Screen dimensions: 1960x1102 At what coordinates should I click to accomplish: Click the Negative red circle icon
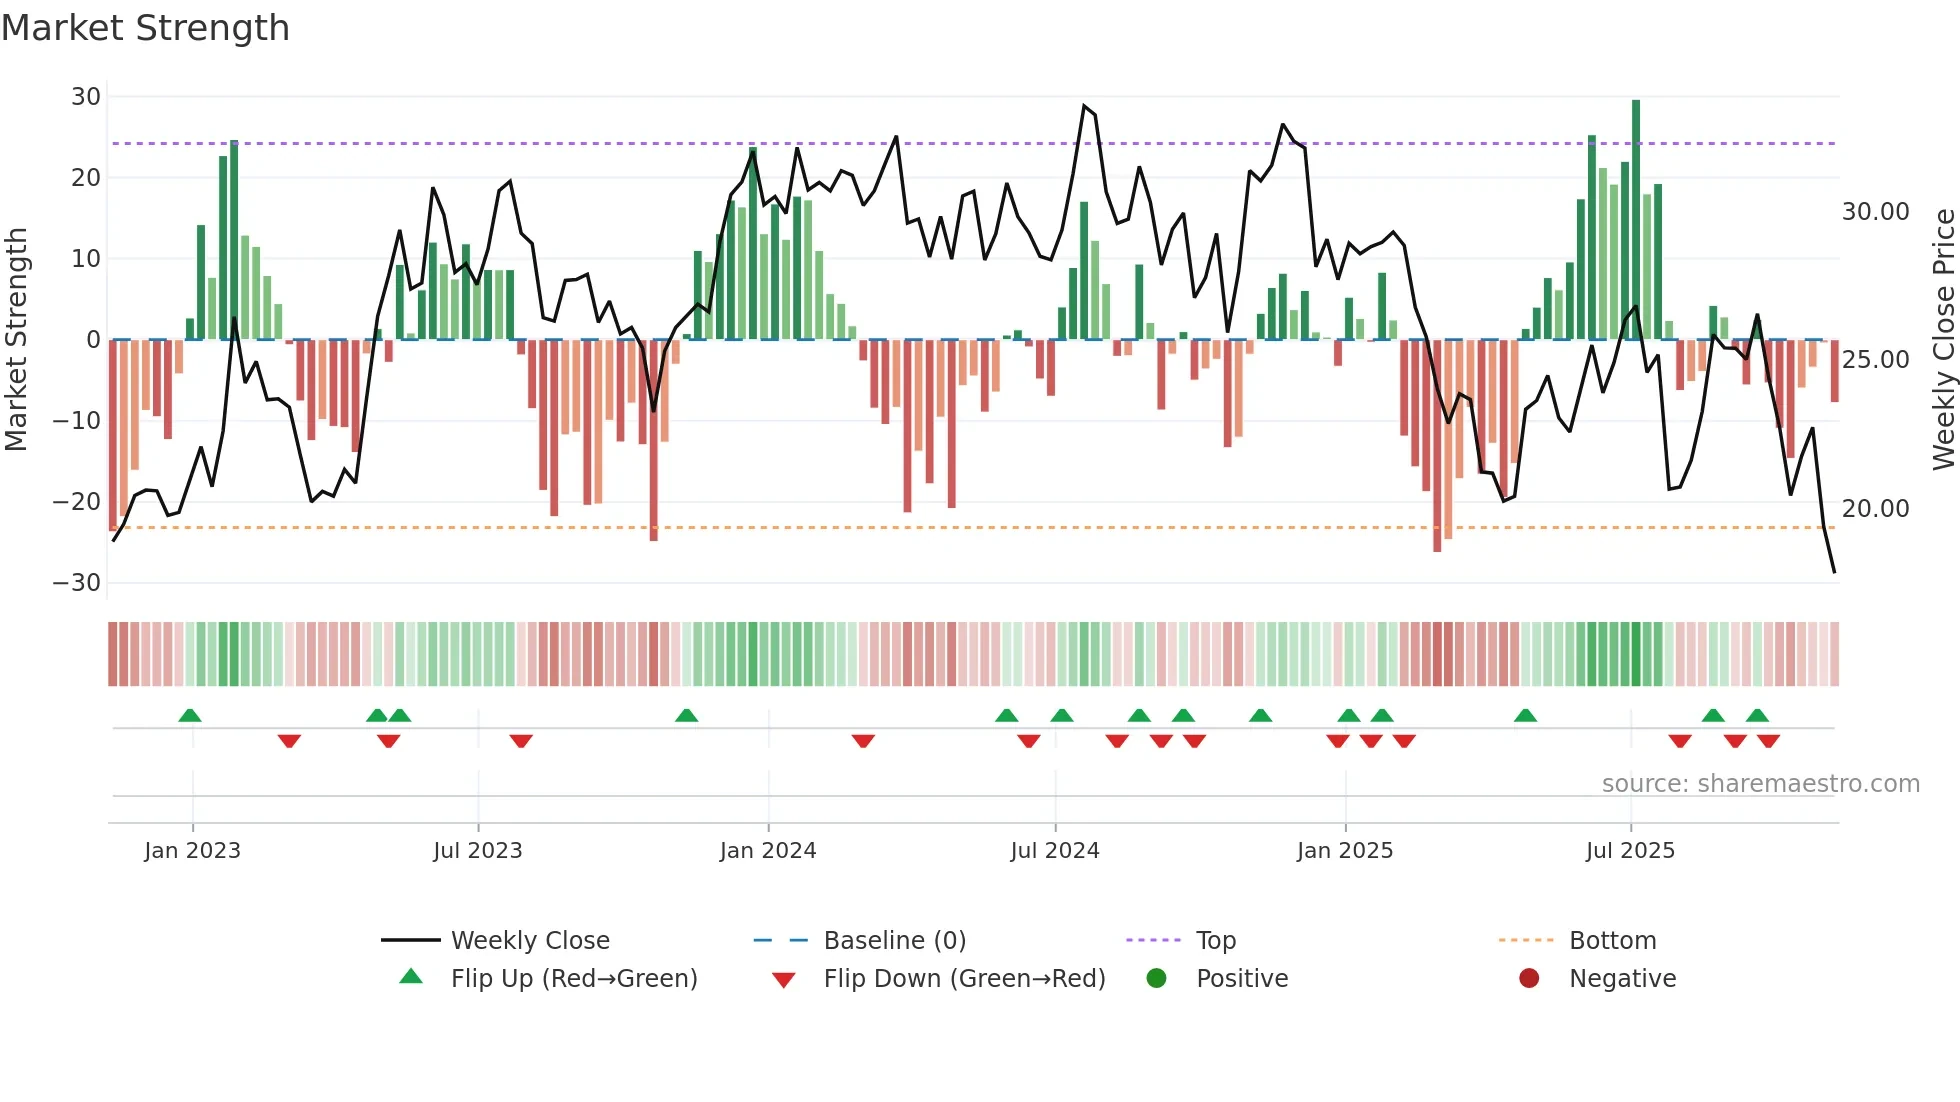[1529, 978]
